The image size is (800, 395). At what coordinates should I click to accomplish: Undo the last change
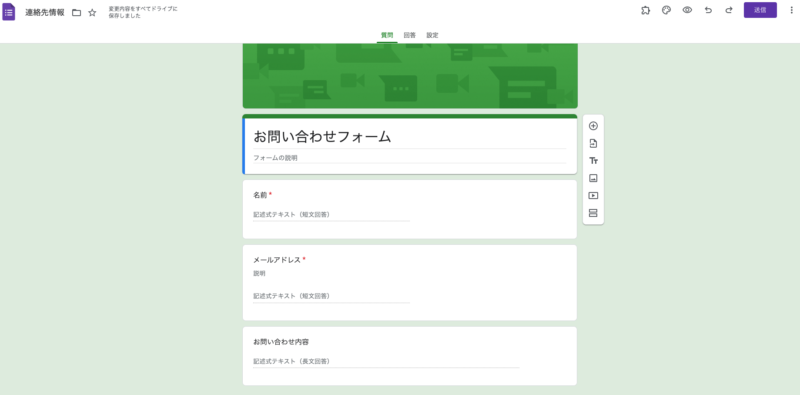pos(708,10)
